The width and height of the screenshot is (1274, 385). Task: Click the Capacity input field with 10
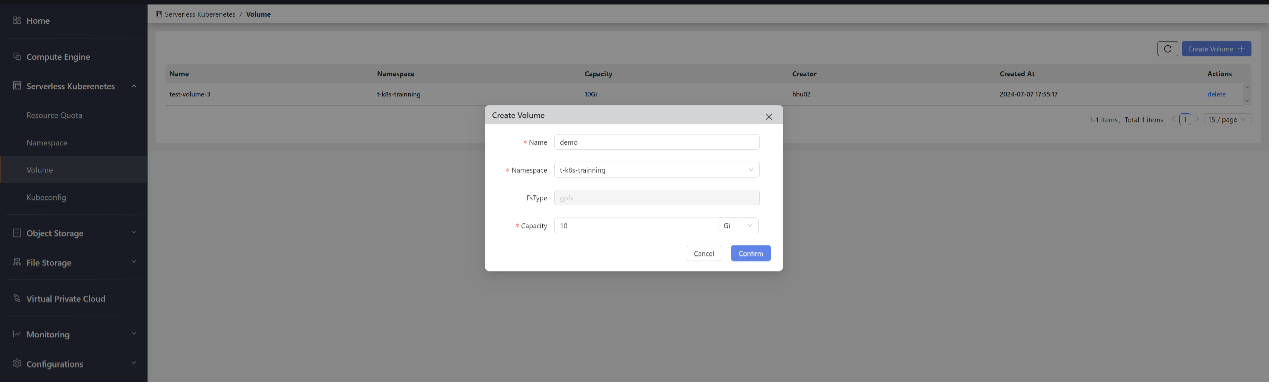coord(637,226)
